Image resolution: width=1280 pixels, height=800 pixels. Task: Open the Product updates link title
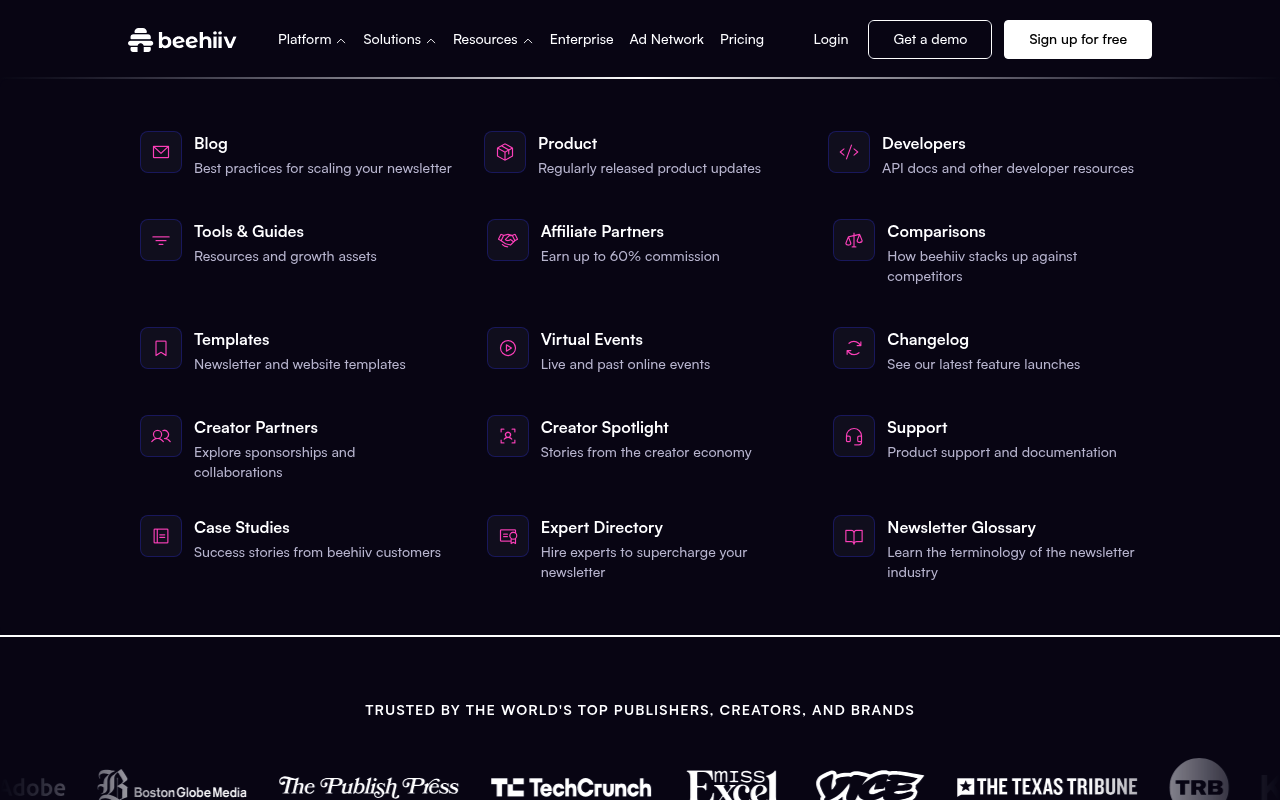567,143
